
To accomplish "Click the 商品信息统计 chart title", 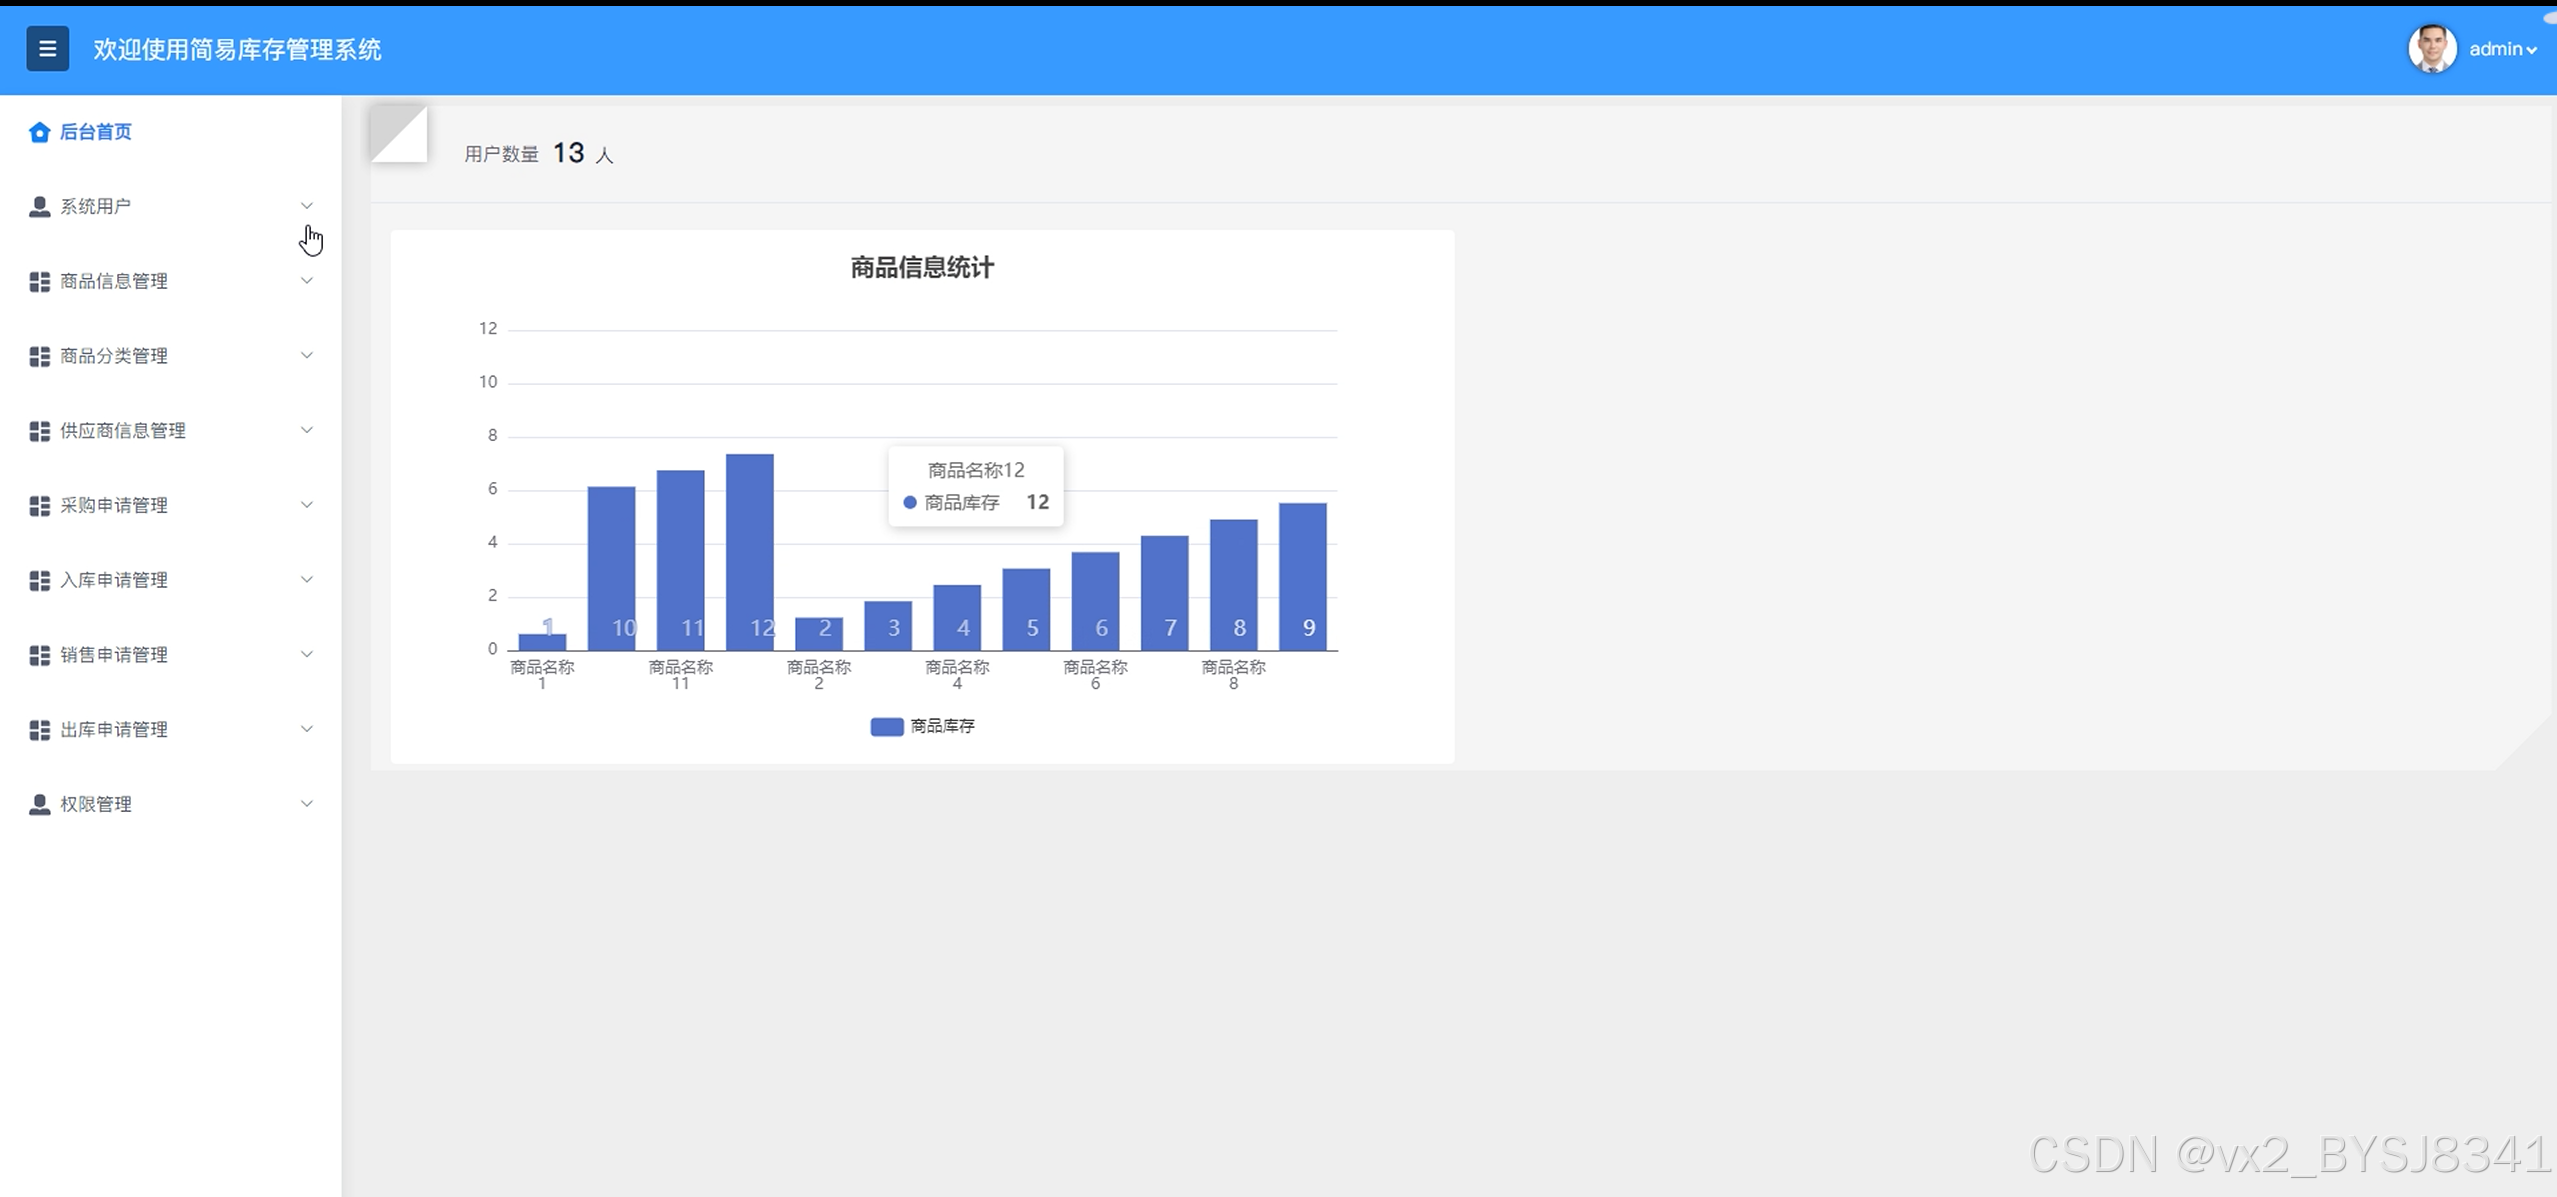I will pyautogui.click(x=921, y=267).
